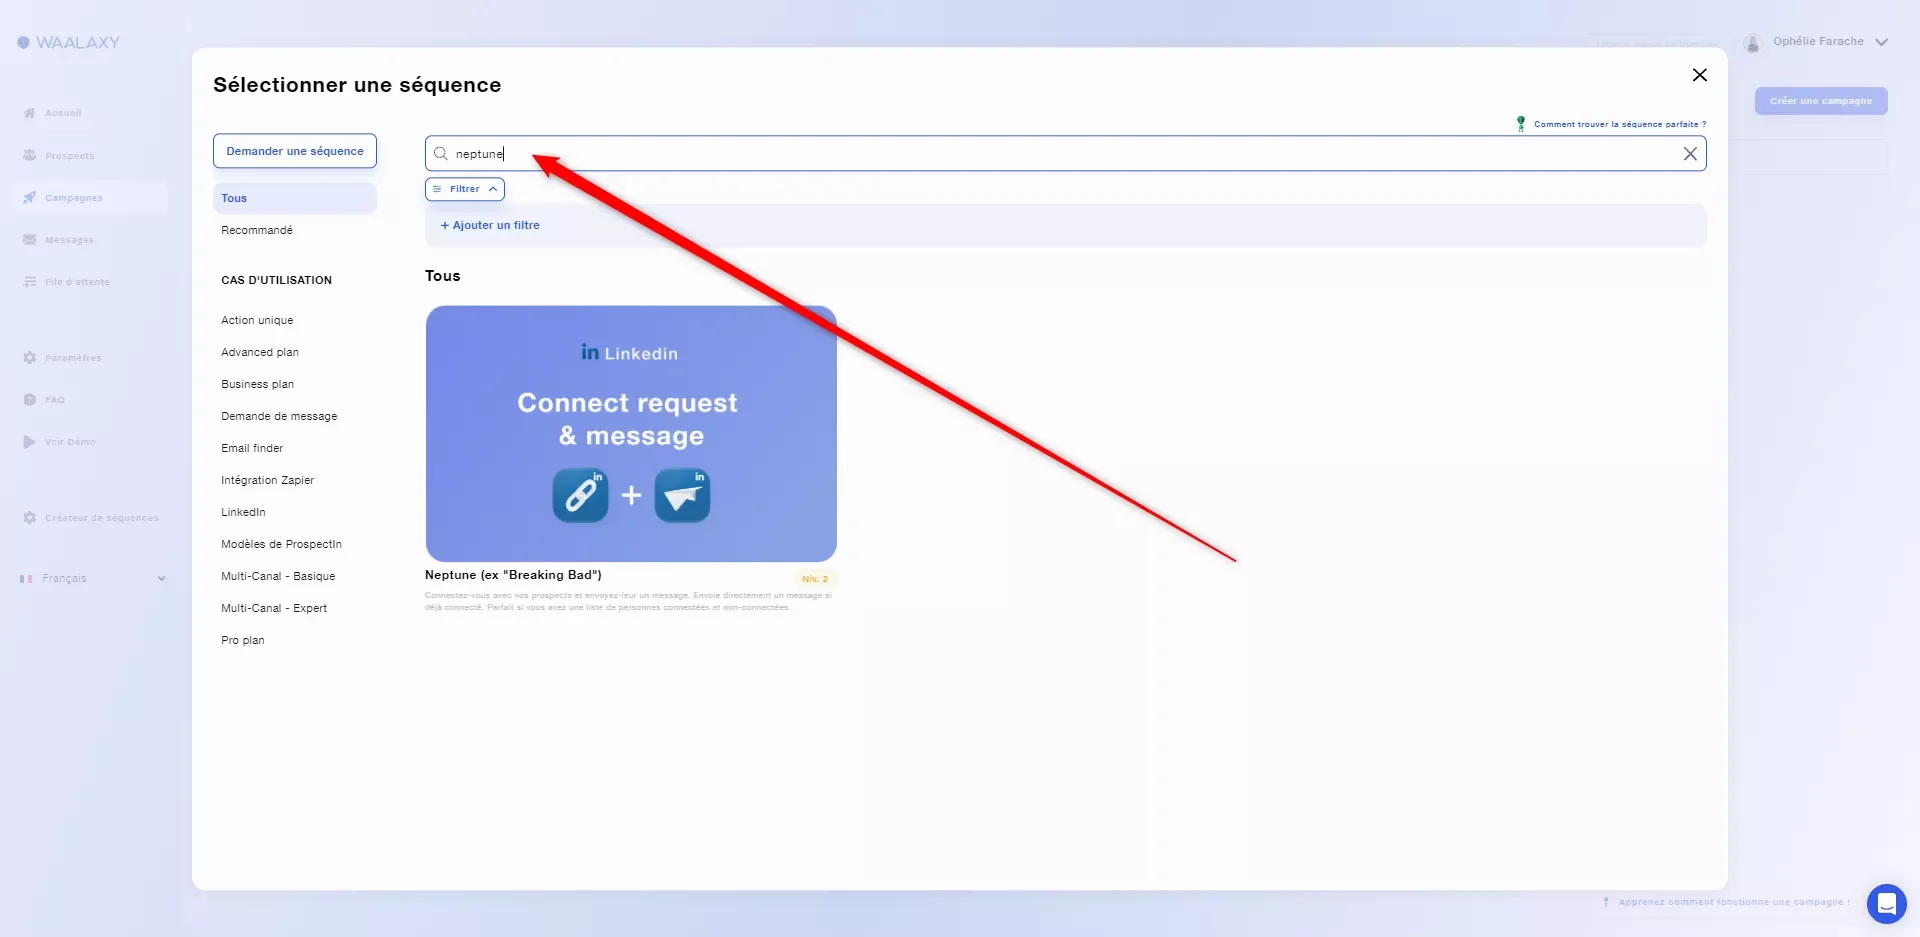This screenshot has width=1920, height=937.
Task: Click Demander une séquence button
Action: (295, 151)
